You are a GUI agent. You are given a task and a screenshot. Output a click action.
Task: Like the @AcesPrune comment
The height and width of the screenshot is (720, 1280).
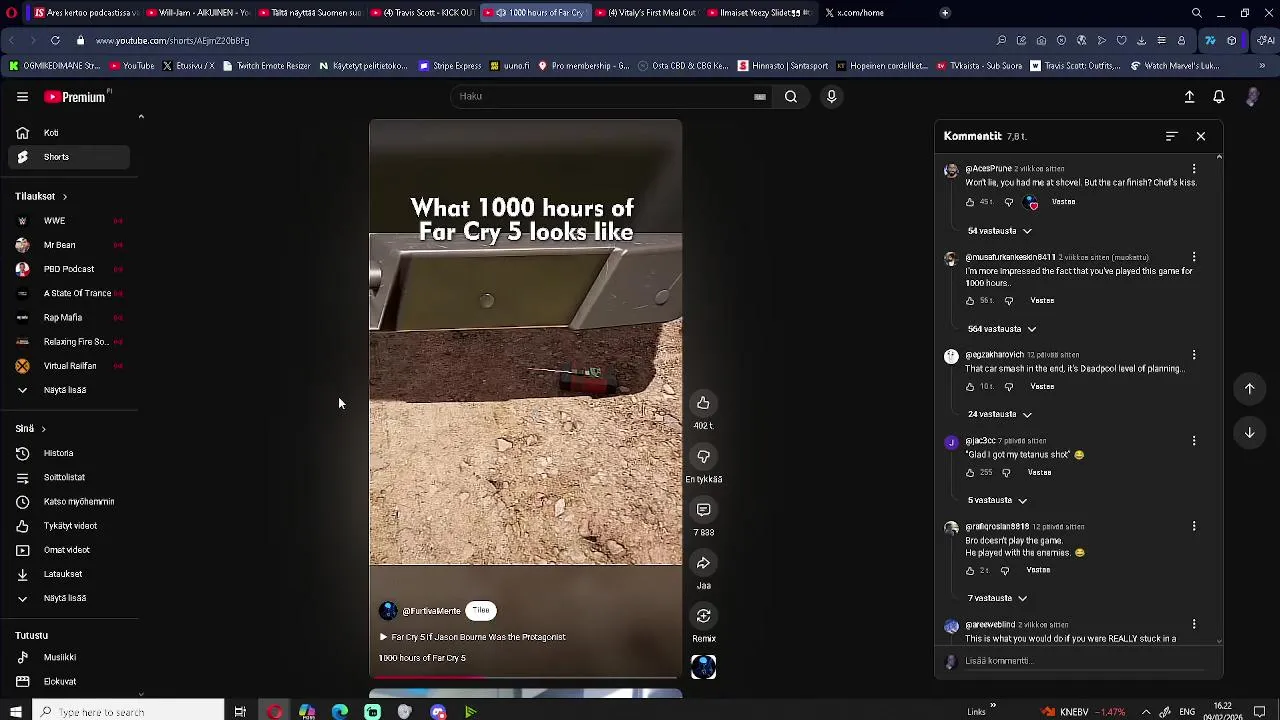[970, 202]
